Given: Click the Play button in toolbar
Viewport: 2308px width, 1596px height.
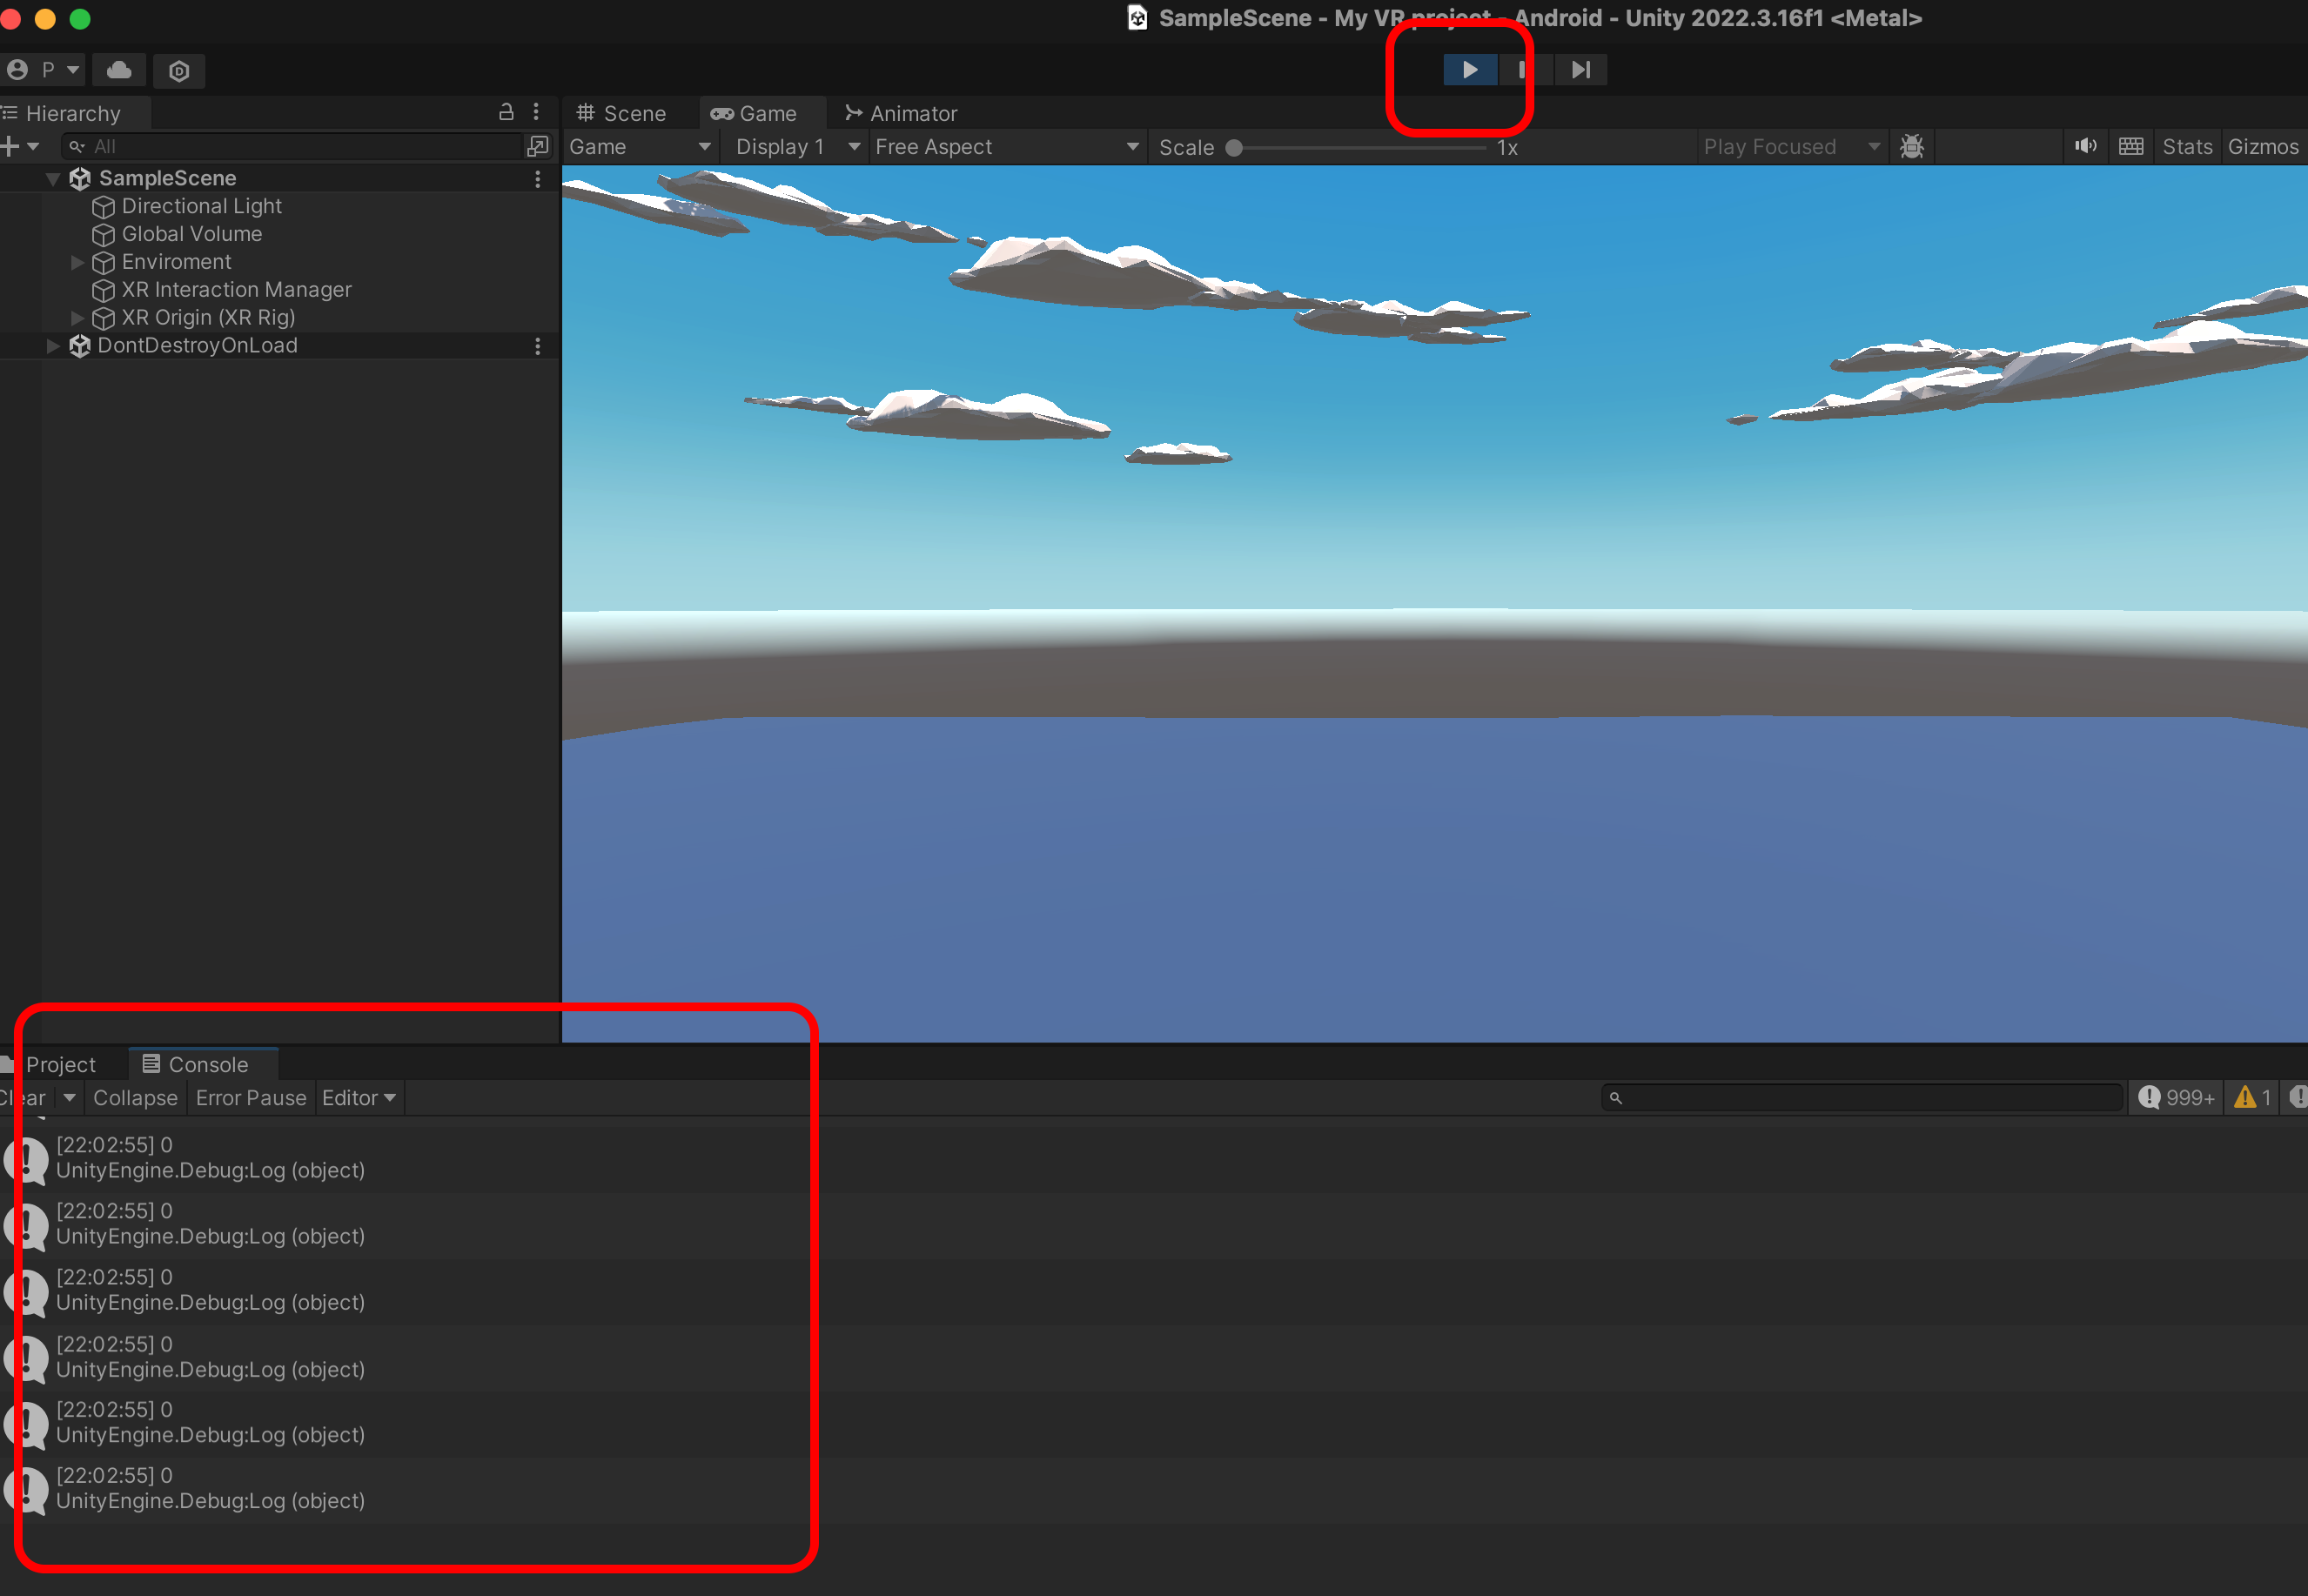Looking at the screenshot, I should click(1469, 70).
